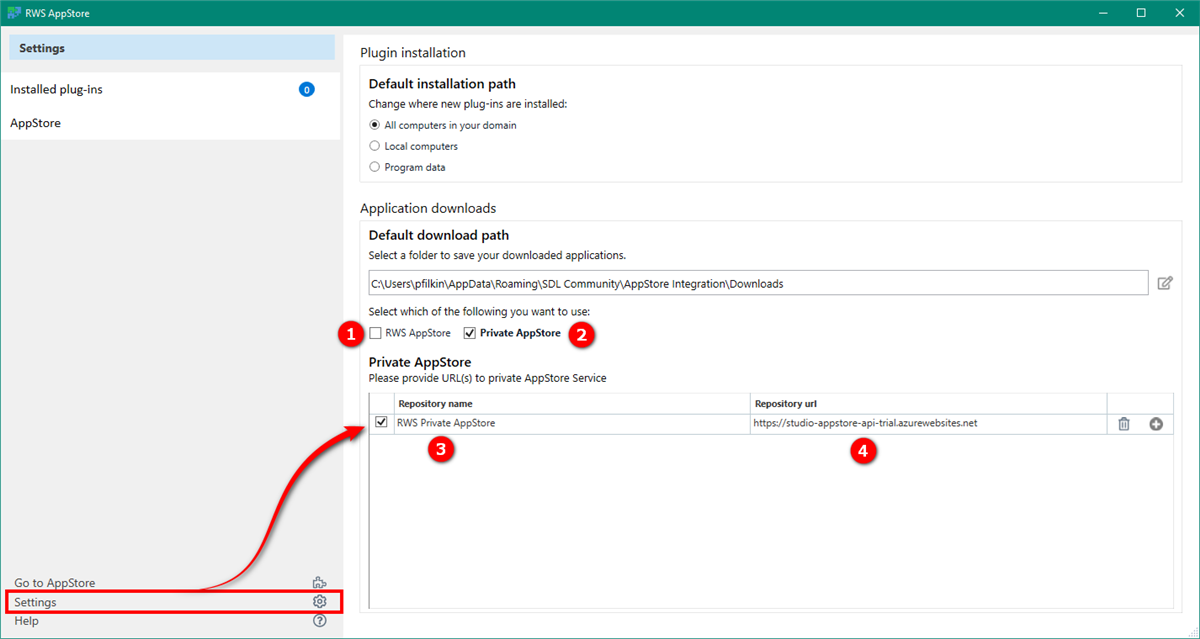Open AppStore in the sidebar
The image size is (1200, 639).
tap(170, 123)
